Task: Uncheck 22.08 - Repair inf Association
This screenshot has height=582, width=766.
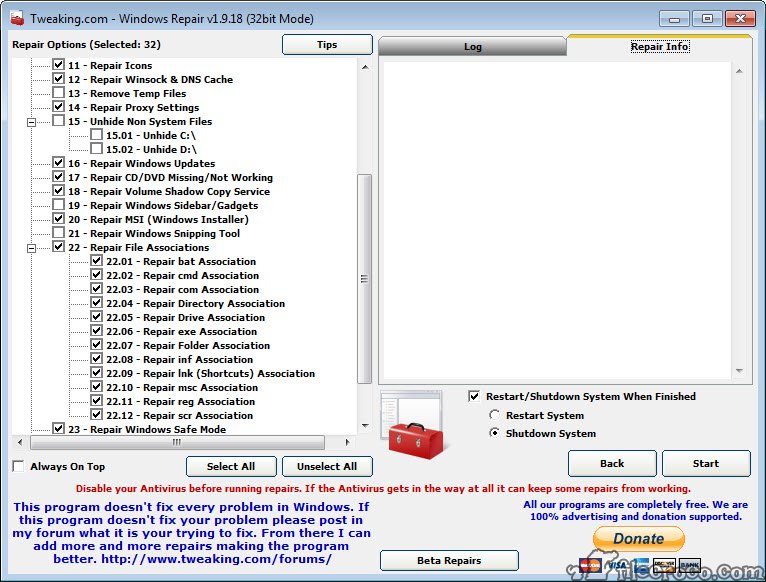Action: click(97, 359)
